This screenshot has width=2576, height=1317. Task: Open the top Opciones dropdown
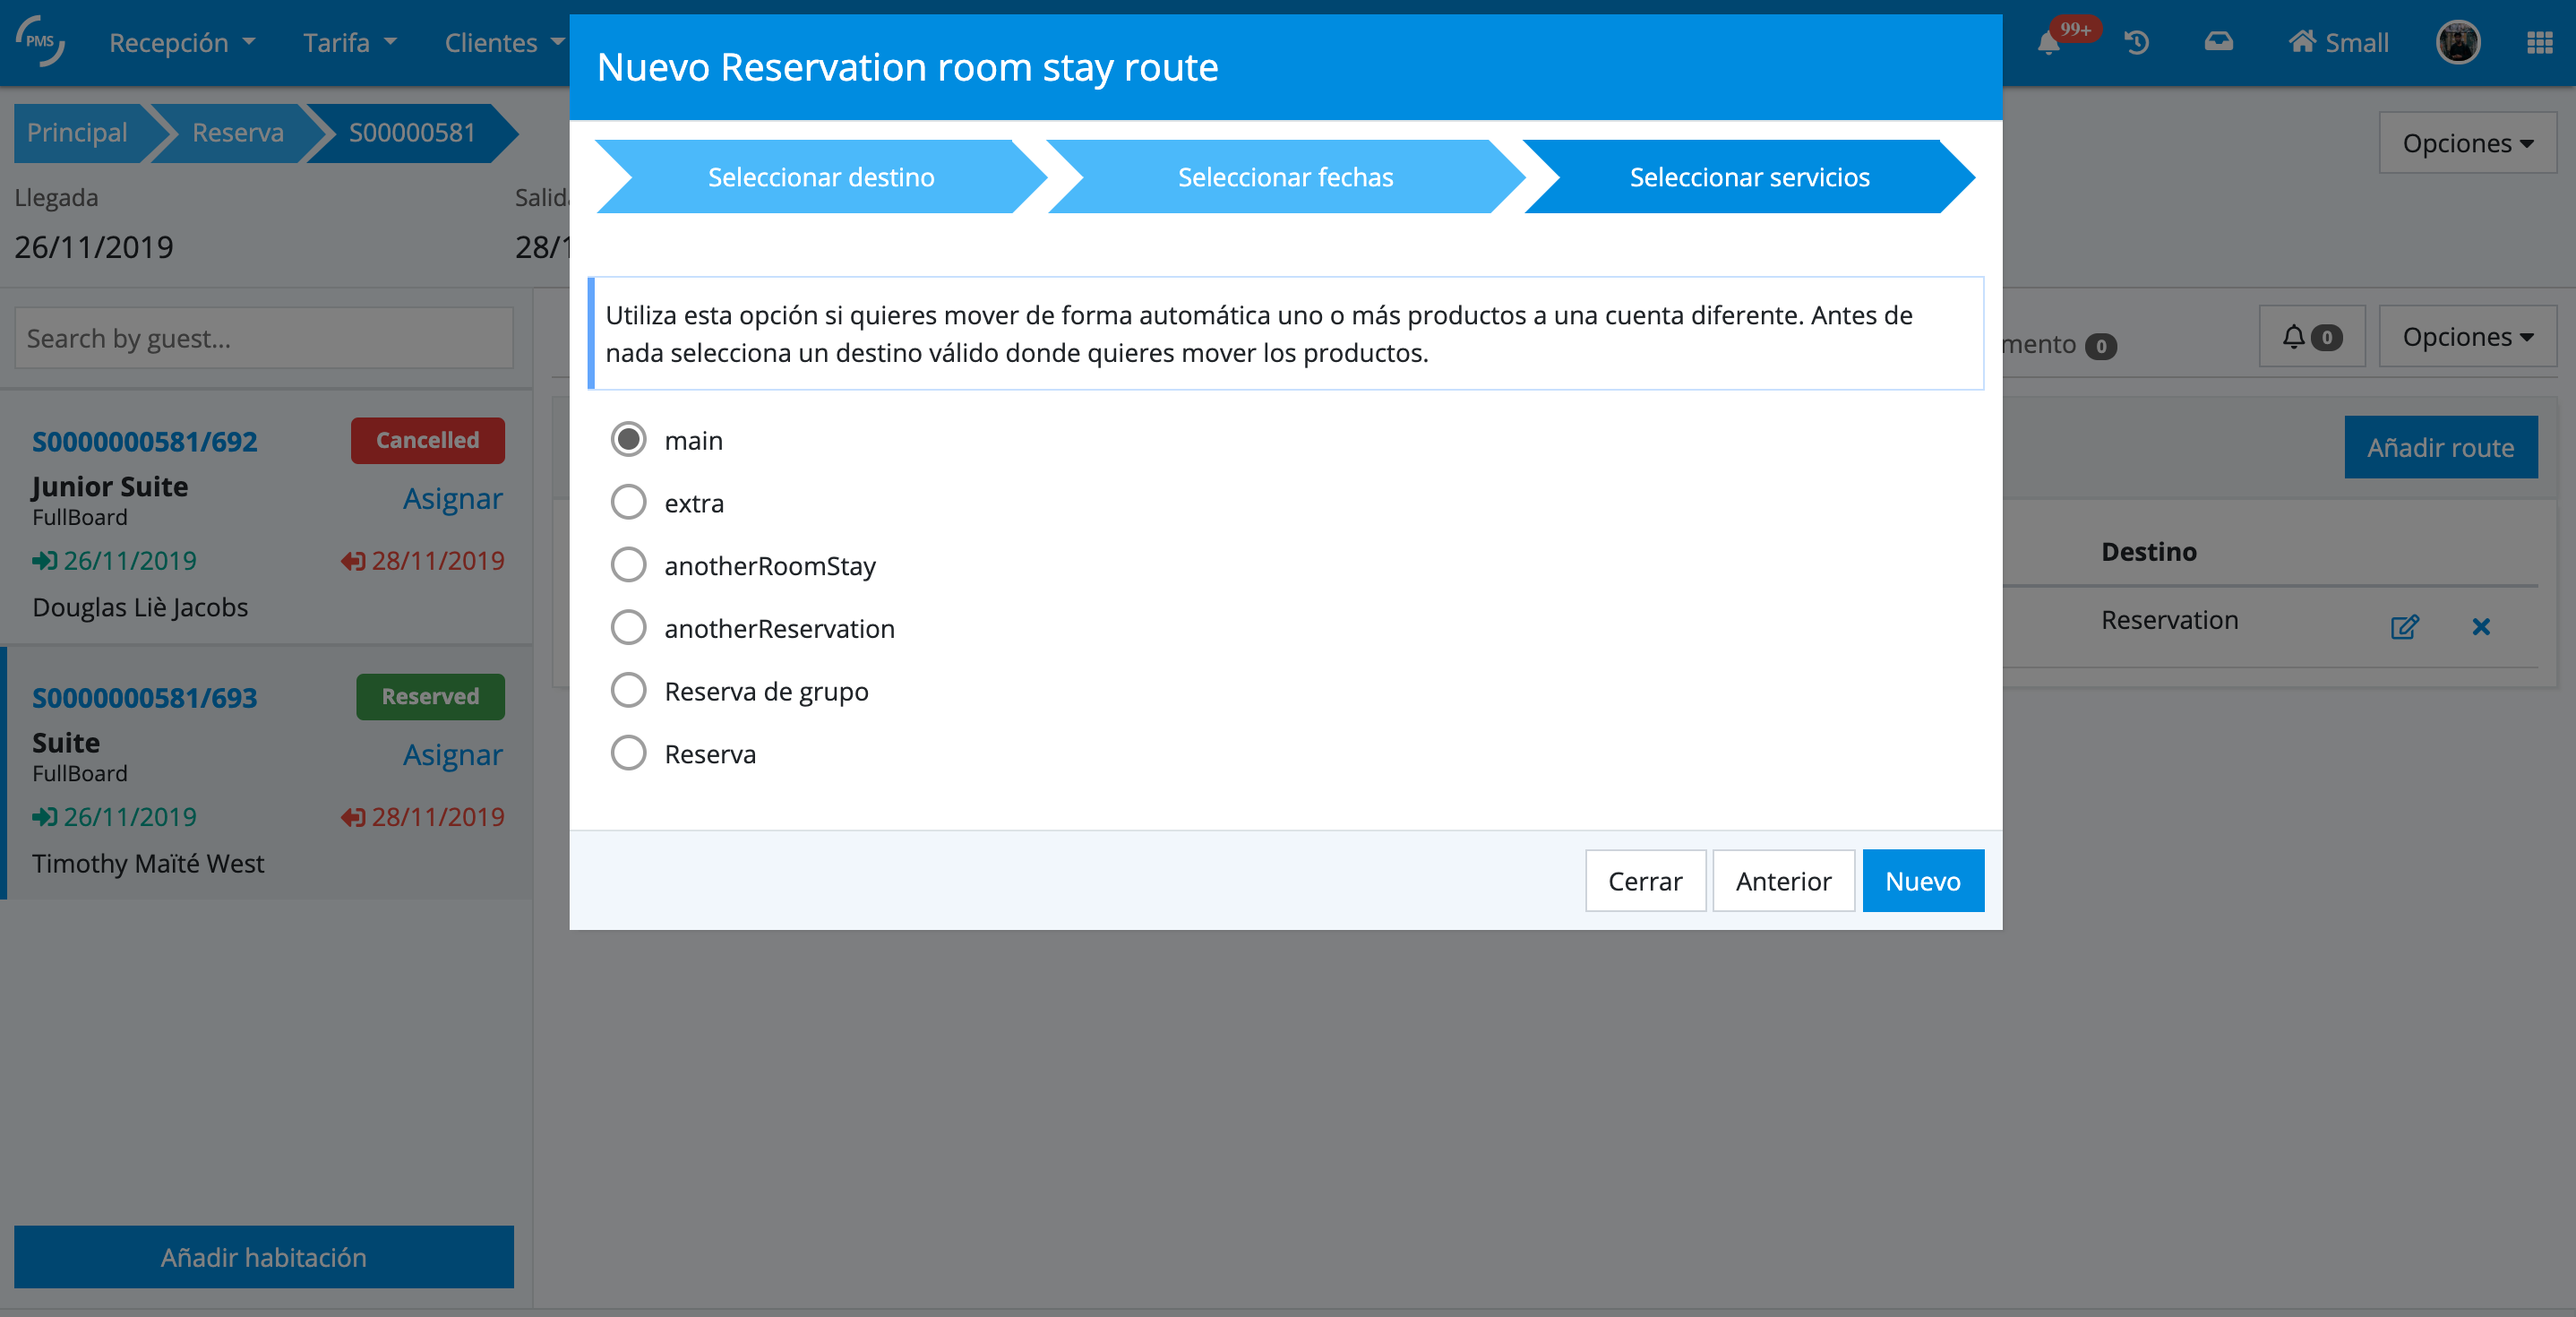[2467, 143]
